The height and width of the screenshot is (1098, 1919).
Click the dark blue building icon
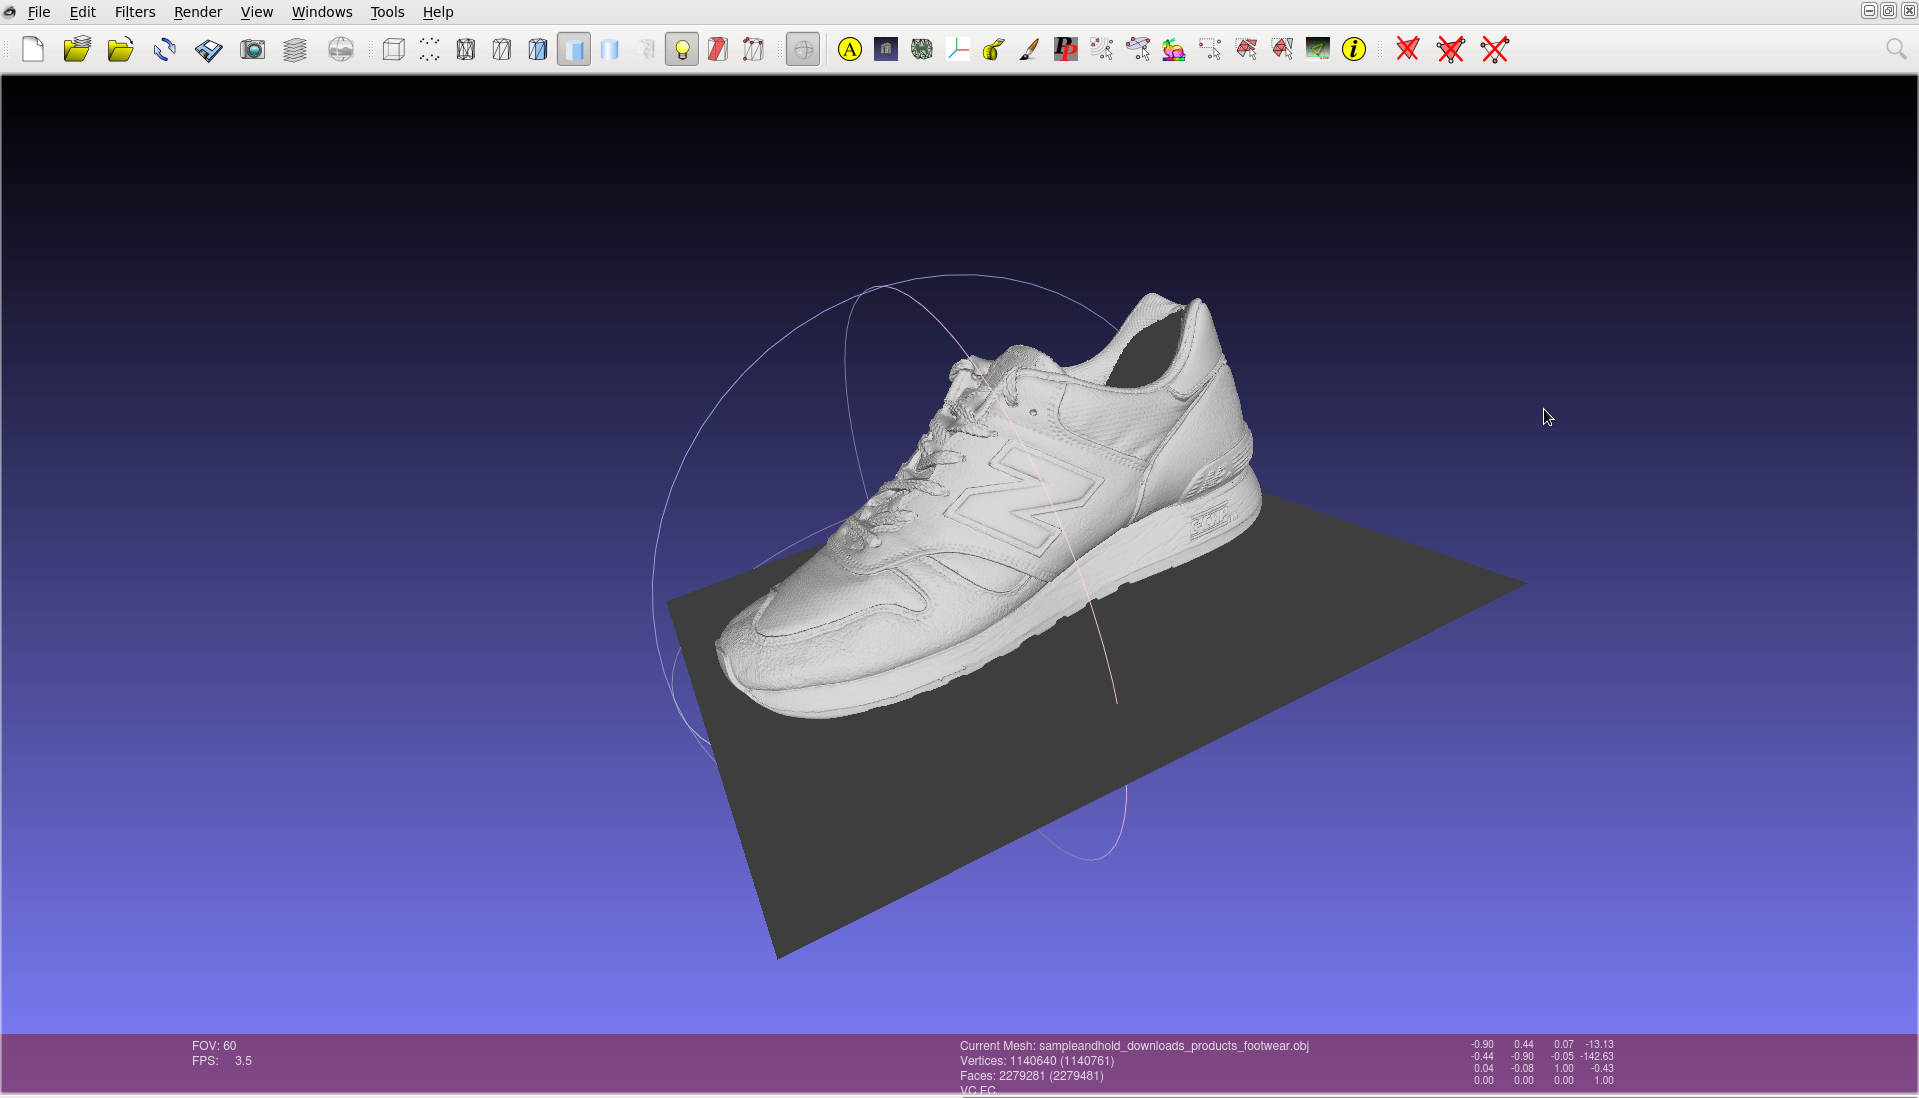(886, 49)
